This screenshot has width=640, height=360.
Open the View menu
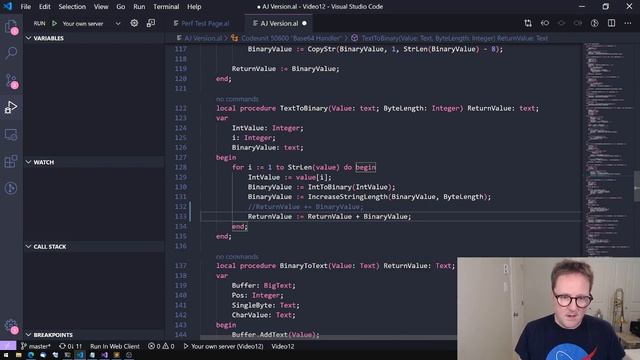click(101, 7)
